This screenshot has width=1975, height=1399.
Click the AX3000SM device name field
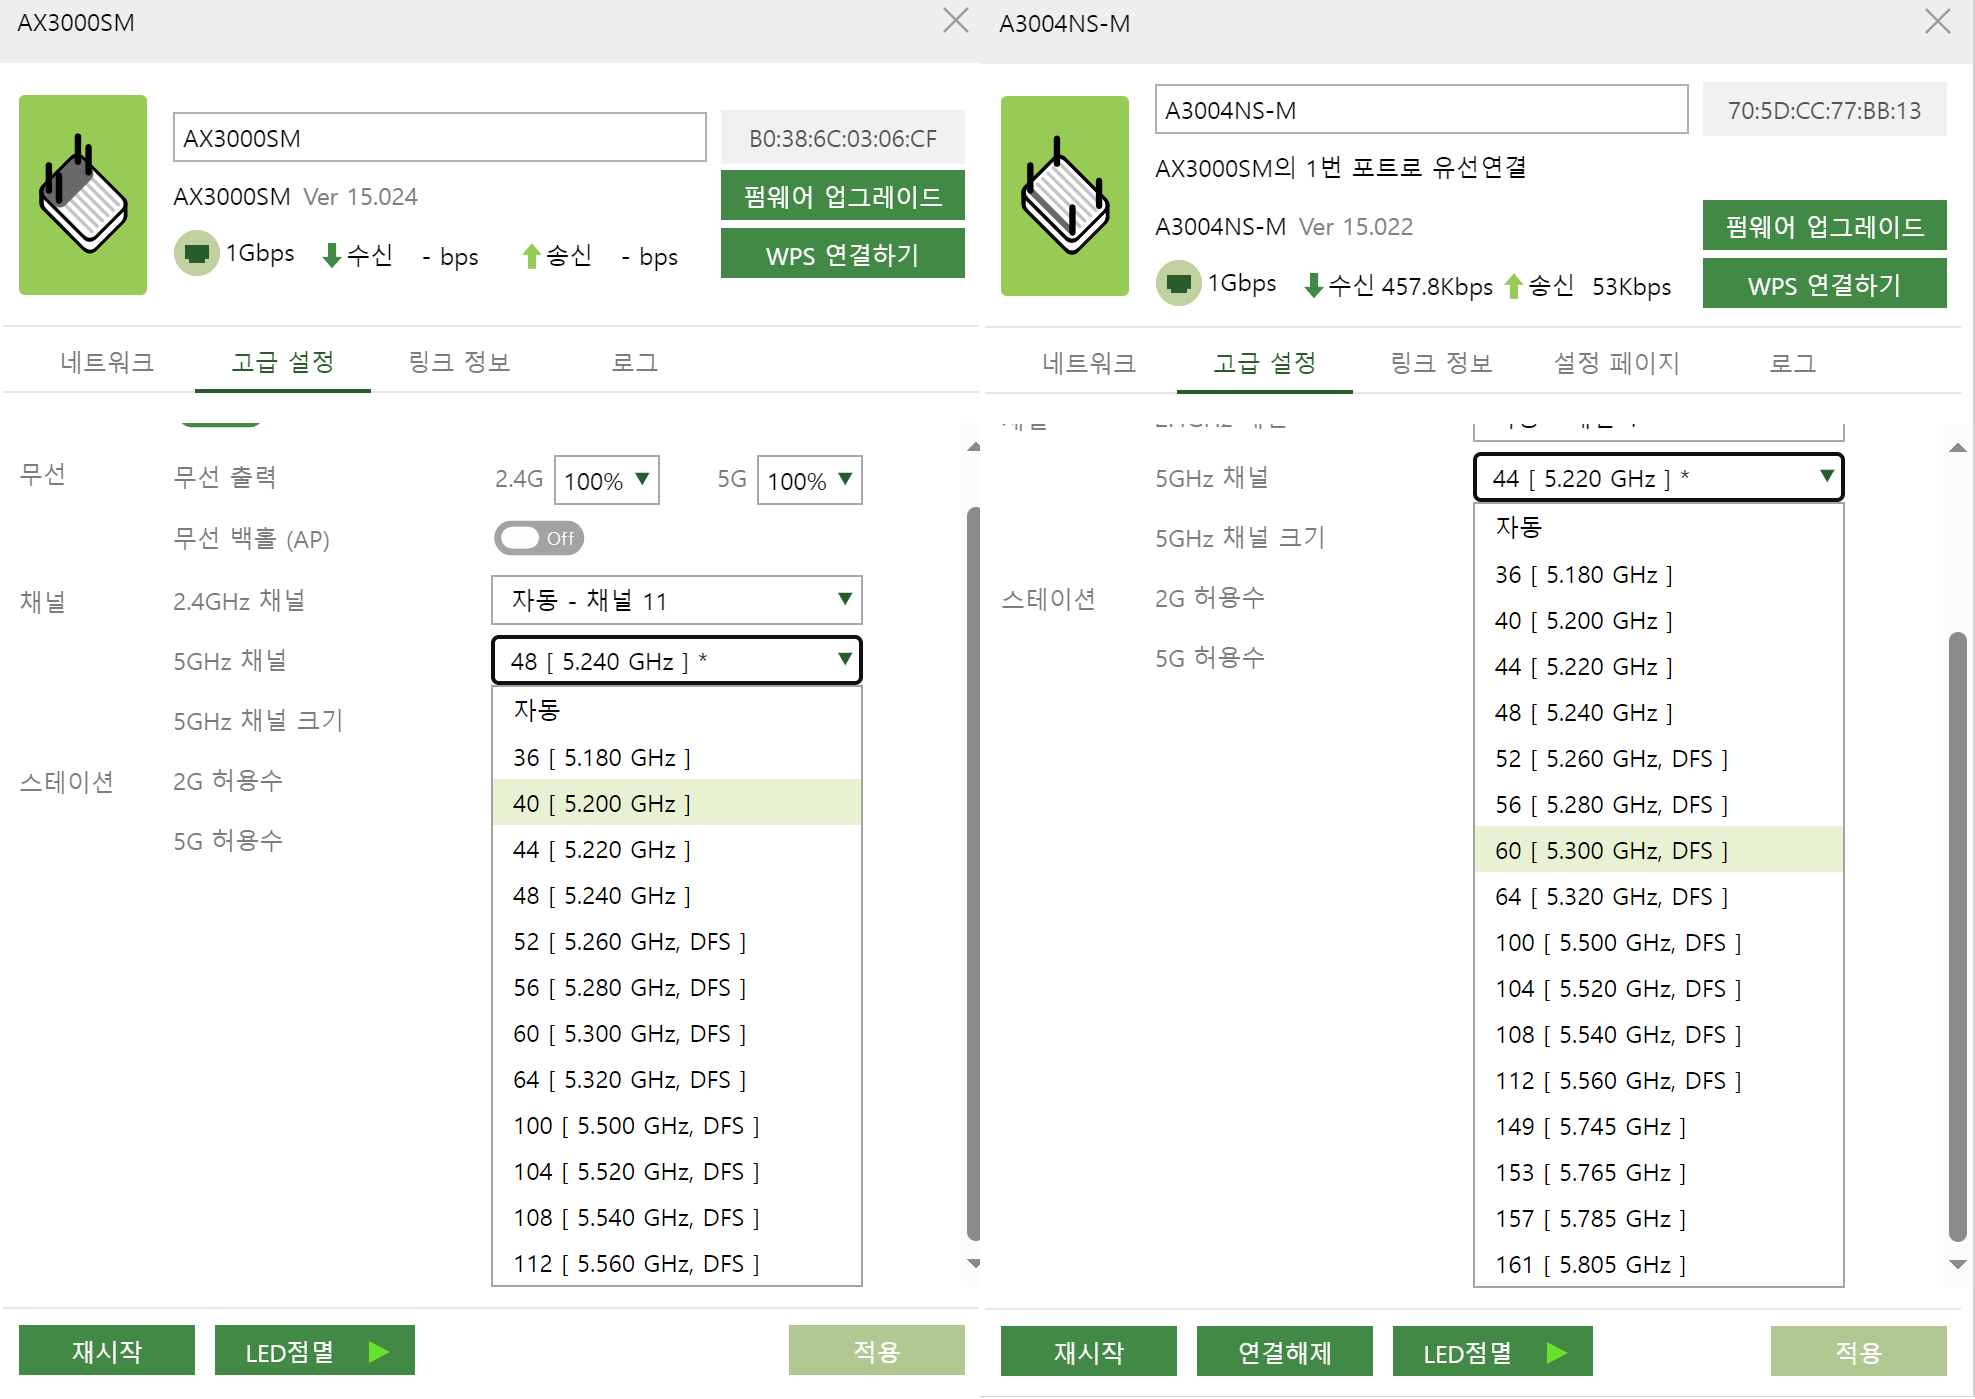pos(440,138)
